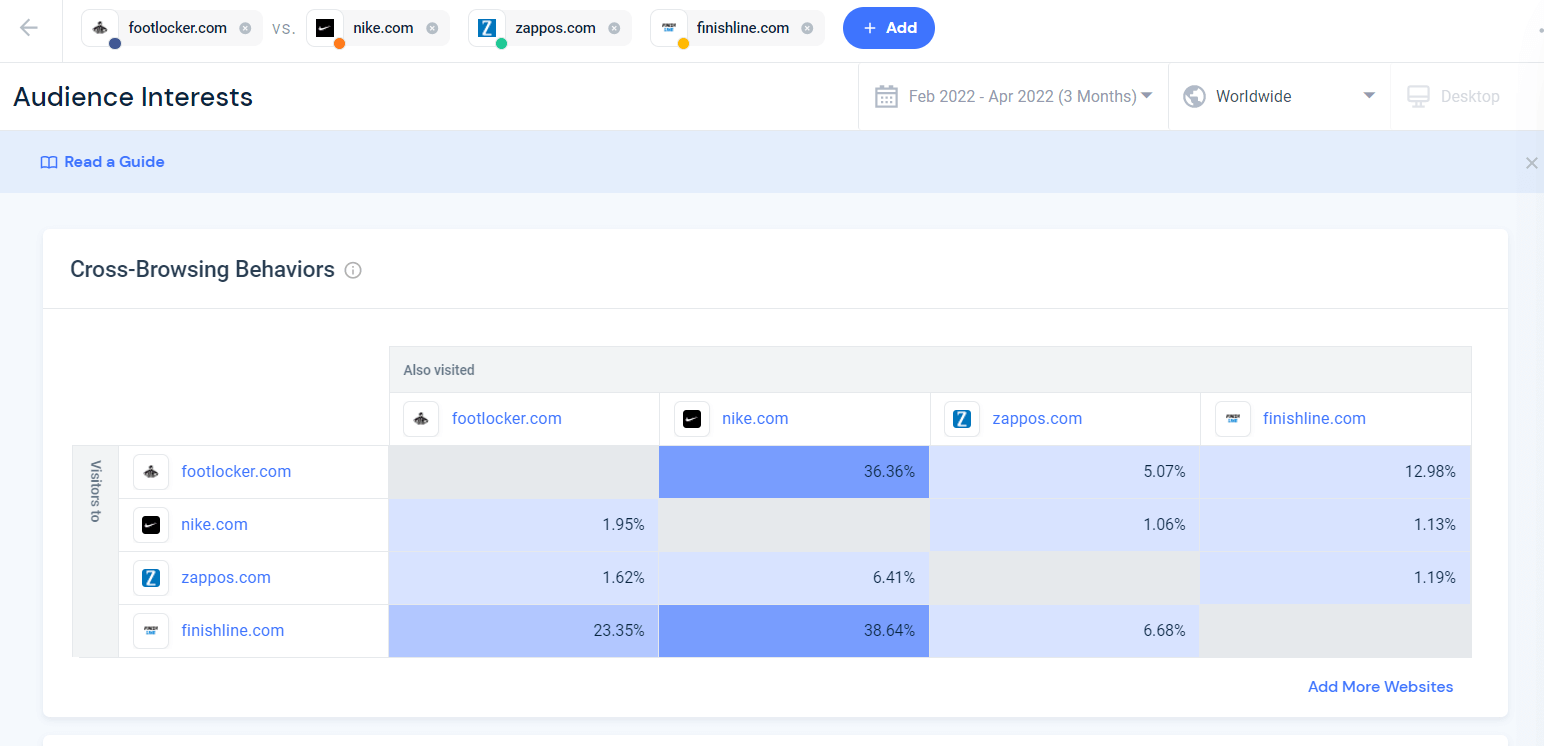Open nike.com link in the column header
Image resolution: width=1544 pixels, height=746 pixels.
(x=755, y=419)
